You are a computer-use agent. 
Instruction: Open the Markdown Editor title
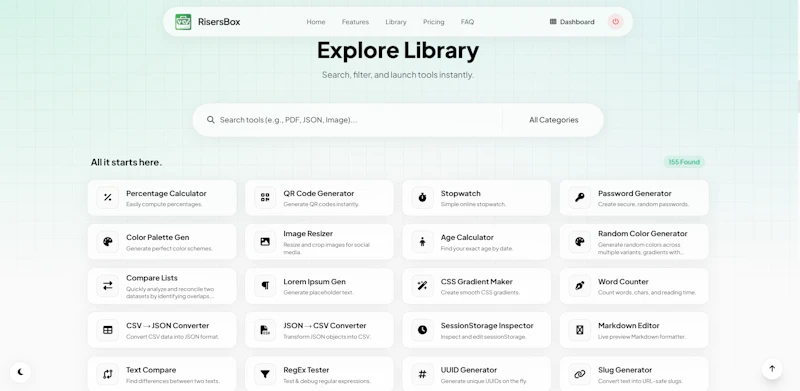629,326
